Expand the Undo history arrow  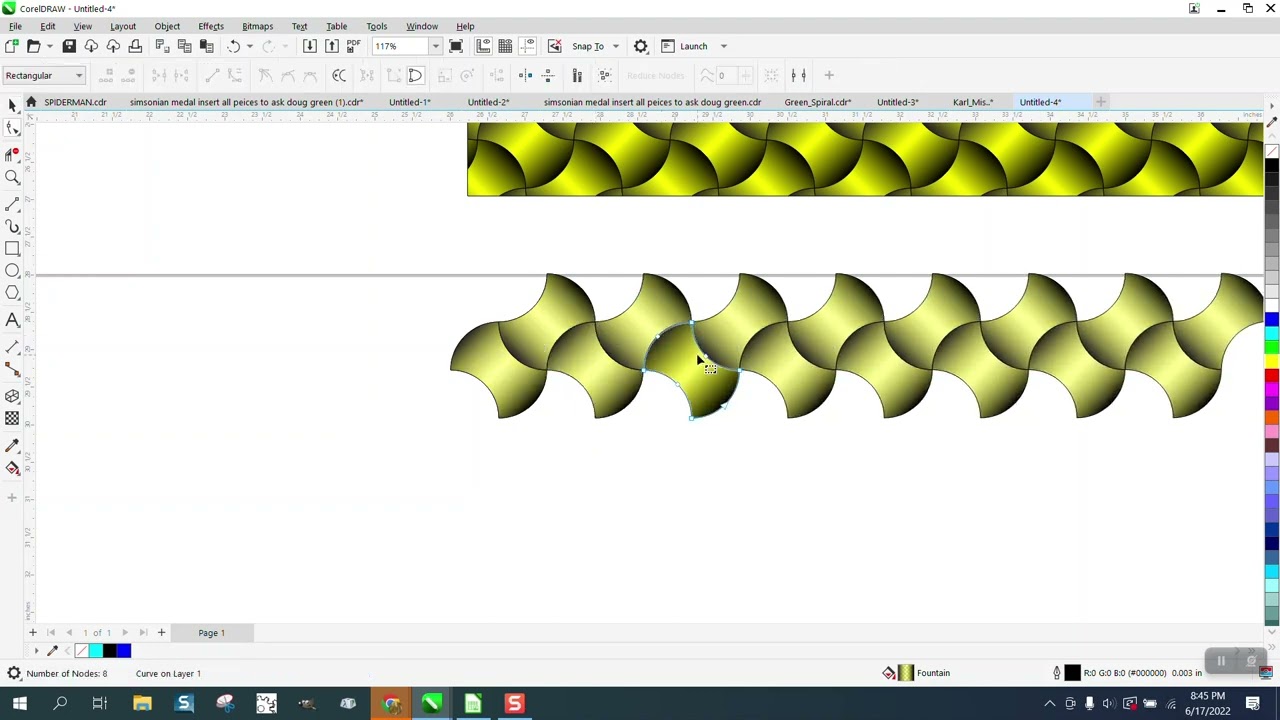[249, 46]
